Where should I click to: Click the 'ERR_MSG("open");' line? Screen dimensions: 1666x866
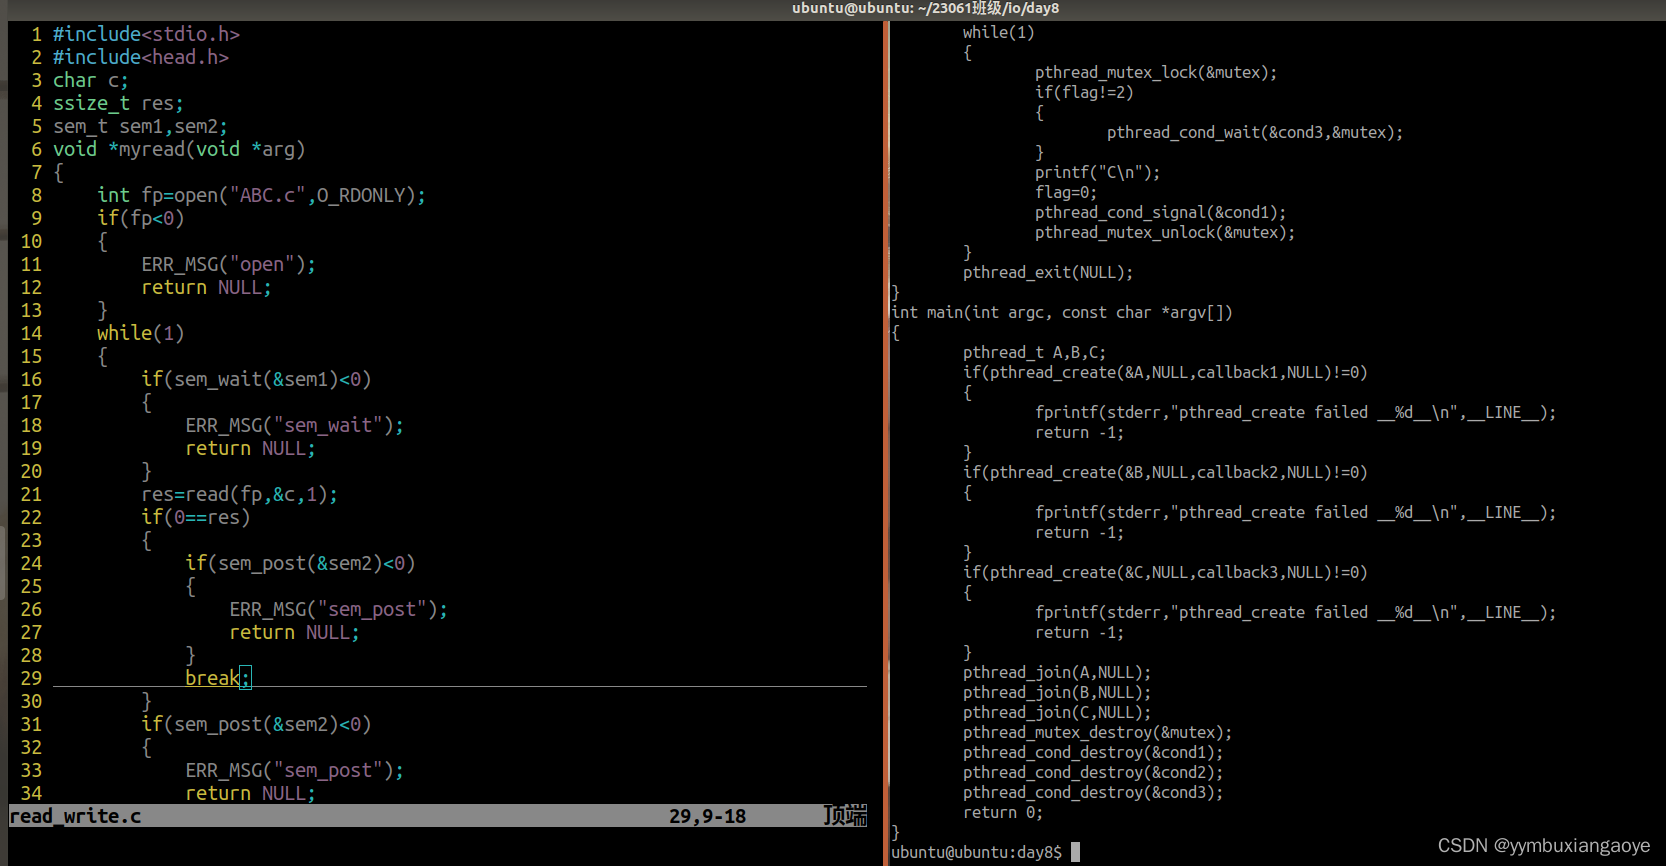pyautogui.click(x=228, y=264)
